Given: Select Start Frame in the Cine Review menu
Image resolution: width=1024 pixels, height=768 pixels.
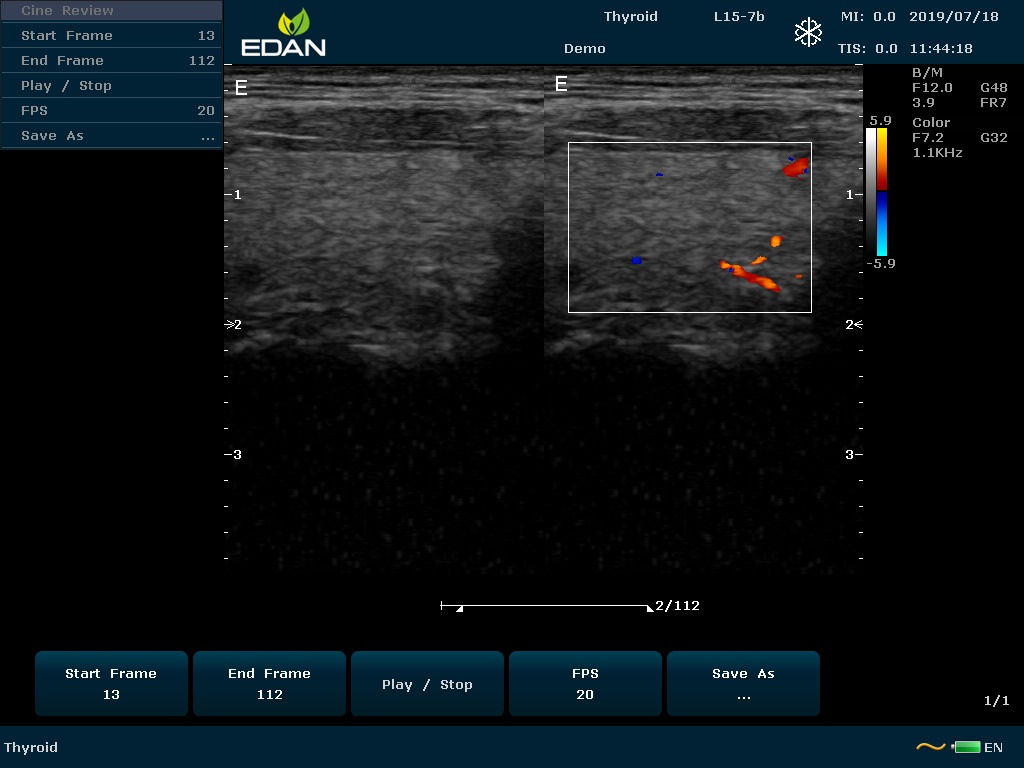Looking at the screenshot, I should (111, 35).
